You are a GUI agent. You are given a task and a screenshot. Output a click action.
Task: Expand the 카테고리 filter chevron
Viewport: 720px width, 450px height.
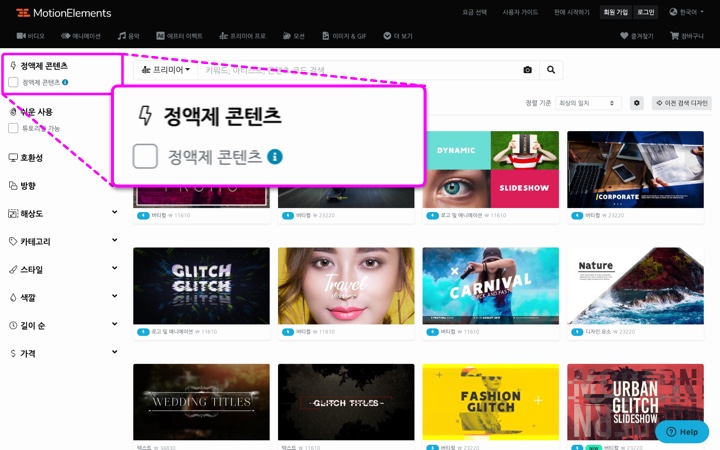pos(114,240)
